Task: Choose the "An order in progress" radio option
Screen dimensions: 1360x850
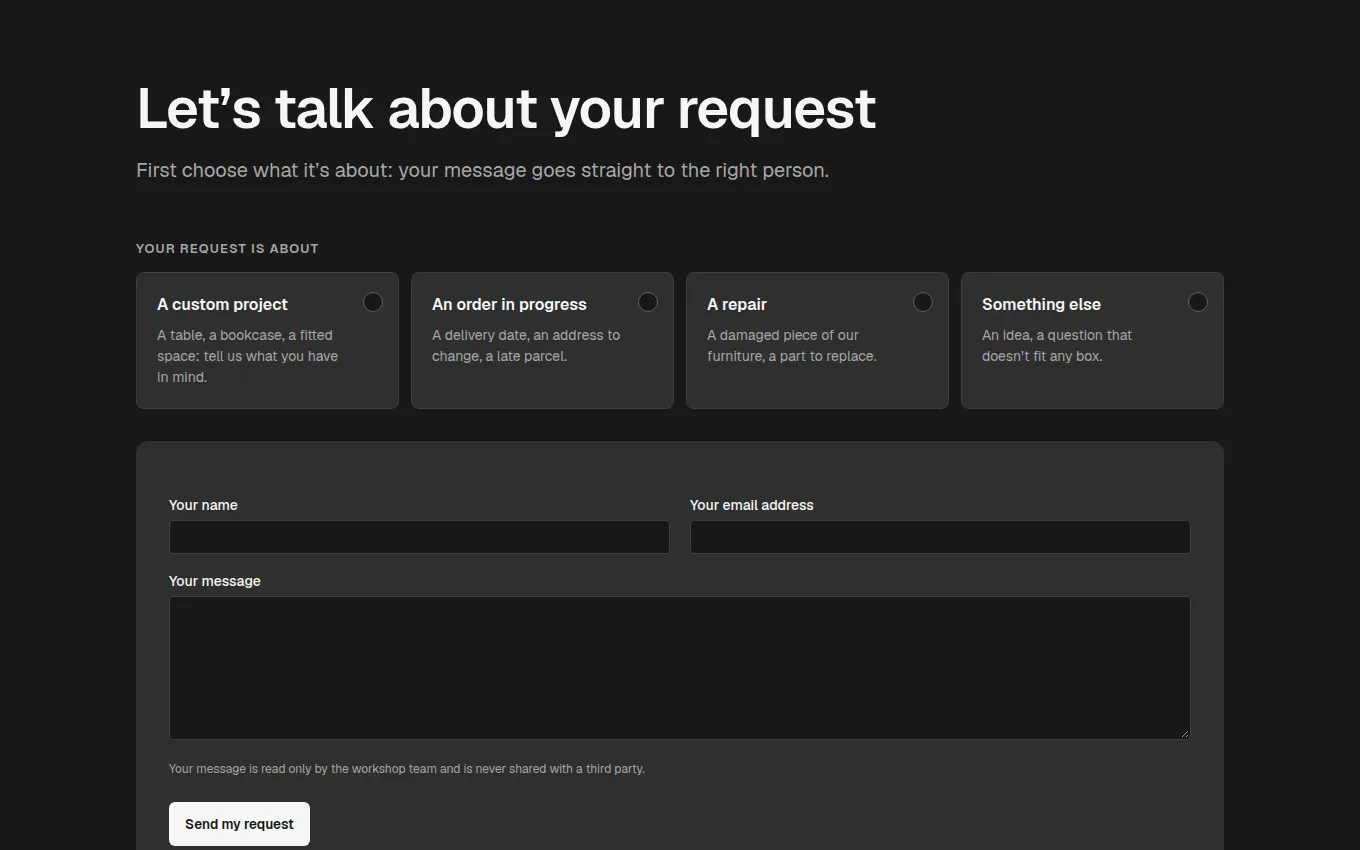Action: pos(647,302)
